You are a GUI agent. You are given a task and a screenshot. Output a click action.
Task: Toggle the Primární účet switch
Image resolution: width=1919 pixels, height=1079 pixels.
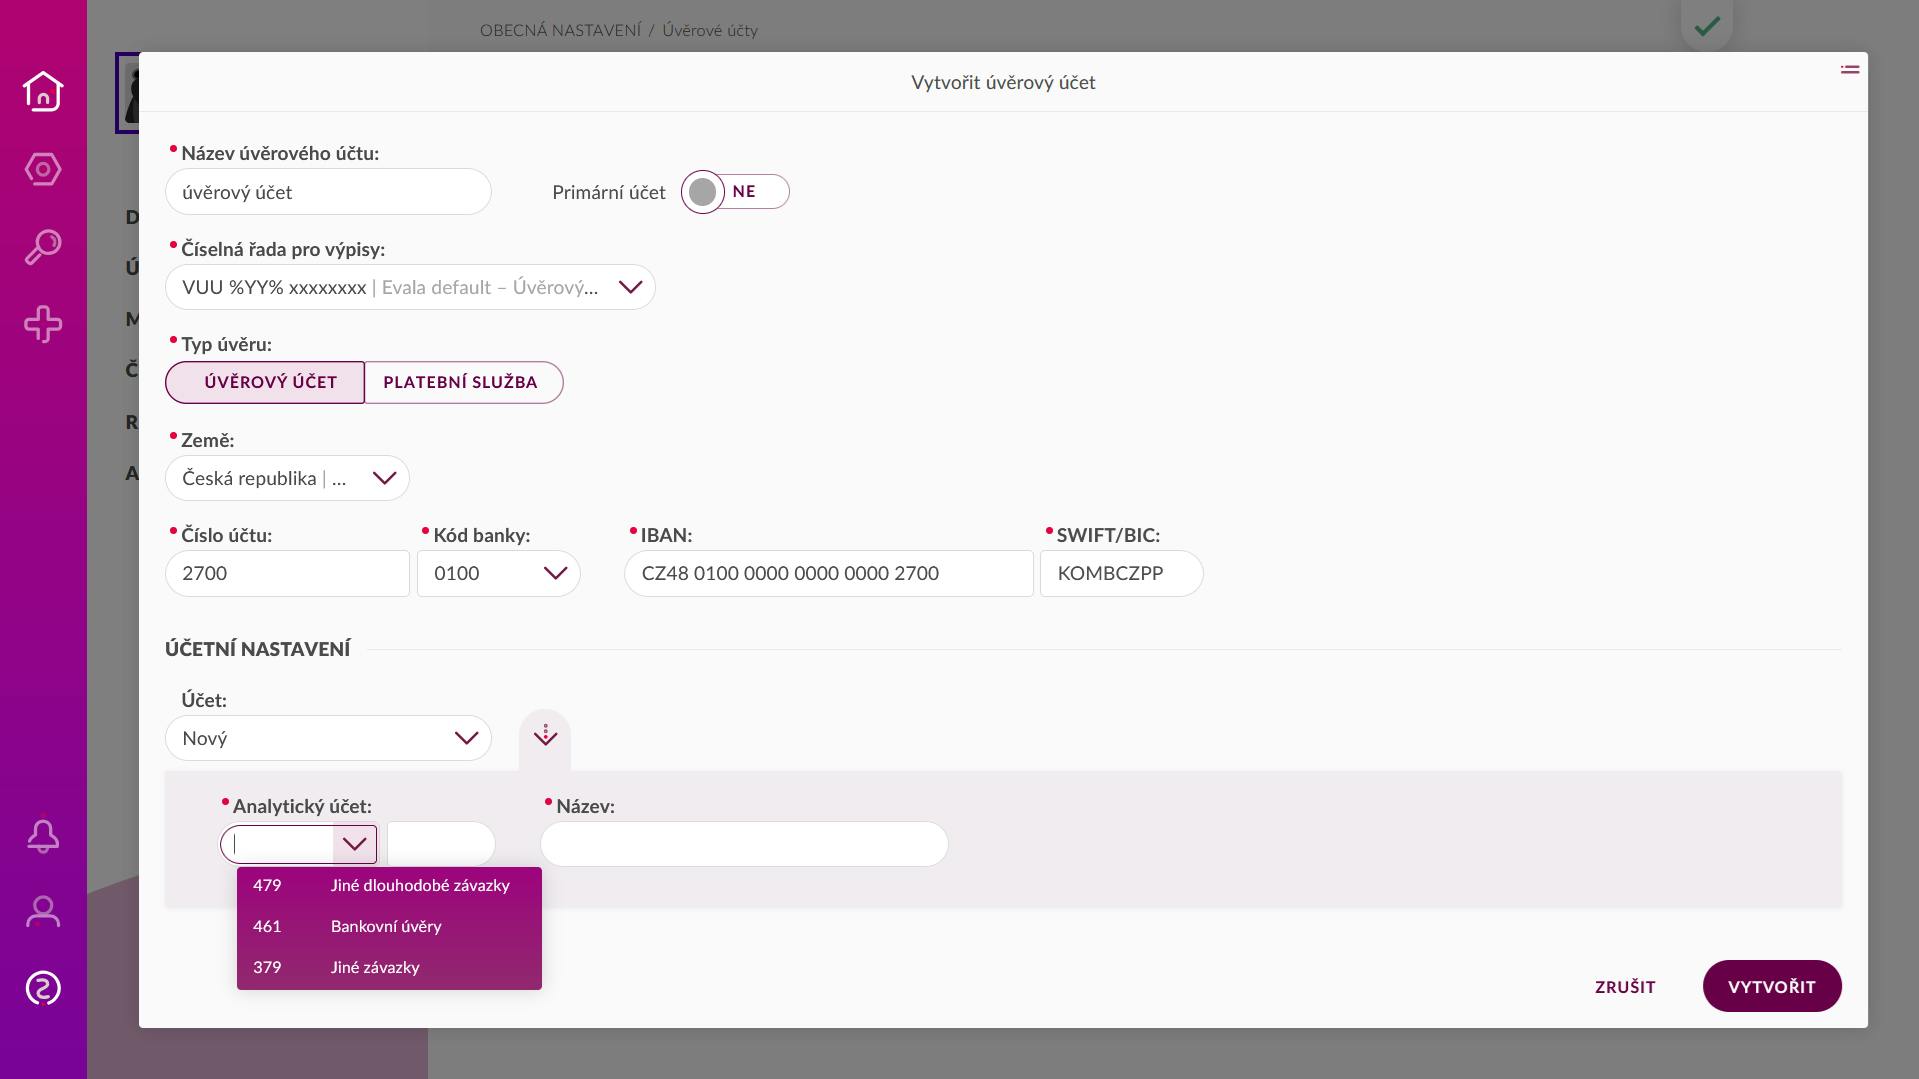(x=736, y=192)
